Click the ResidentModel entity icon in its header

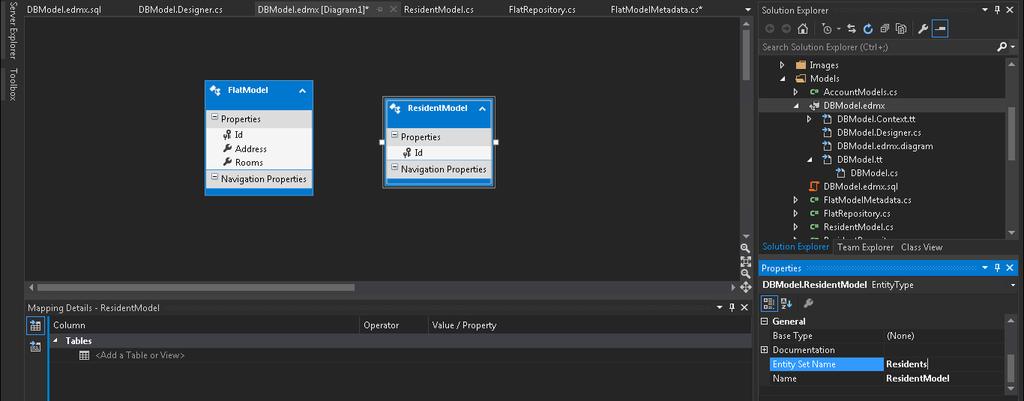pos(395,108)
